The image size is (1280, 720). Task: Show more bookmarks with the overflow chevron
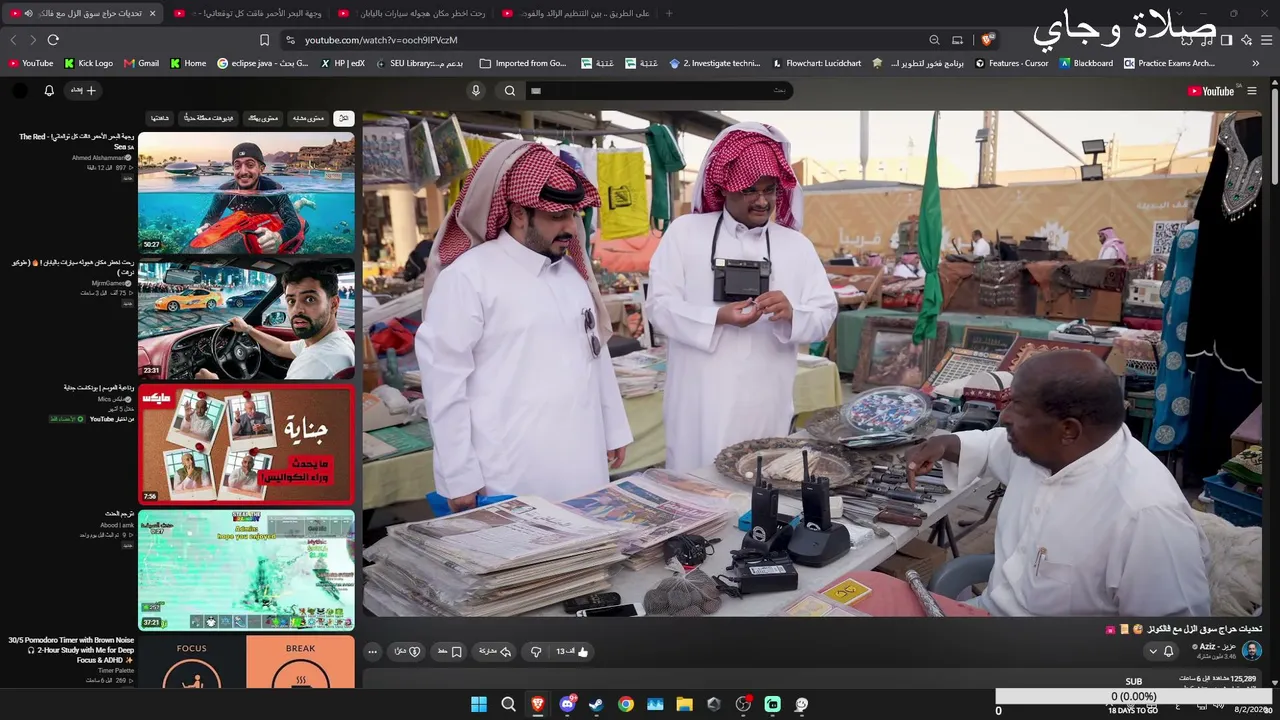coord(1255,63)
